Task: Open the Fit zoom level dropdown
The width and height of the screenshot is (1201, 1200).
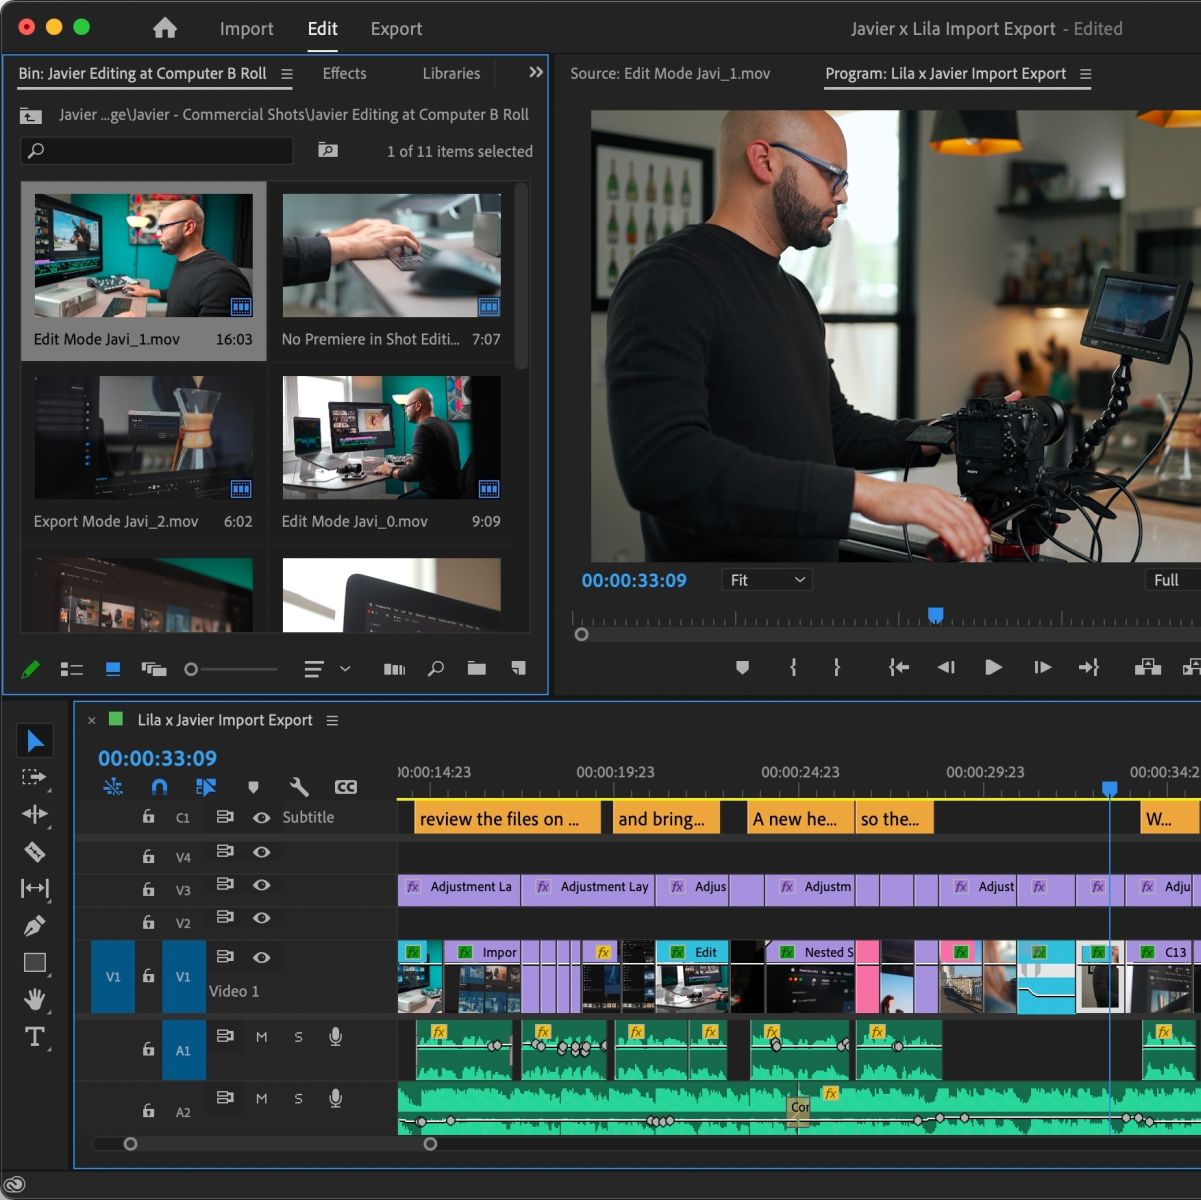Action: pos(766,580)
